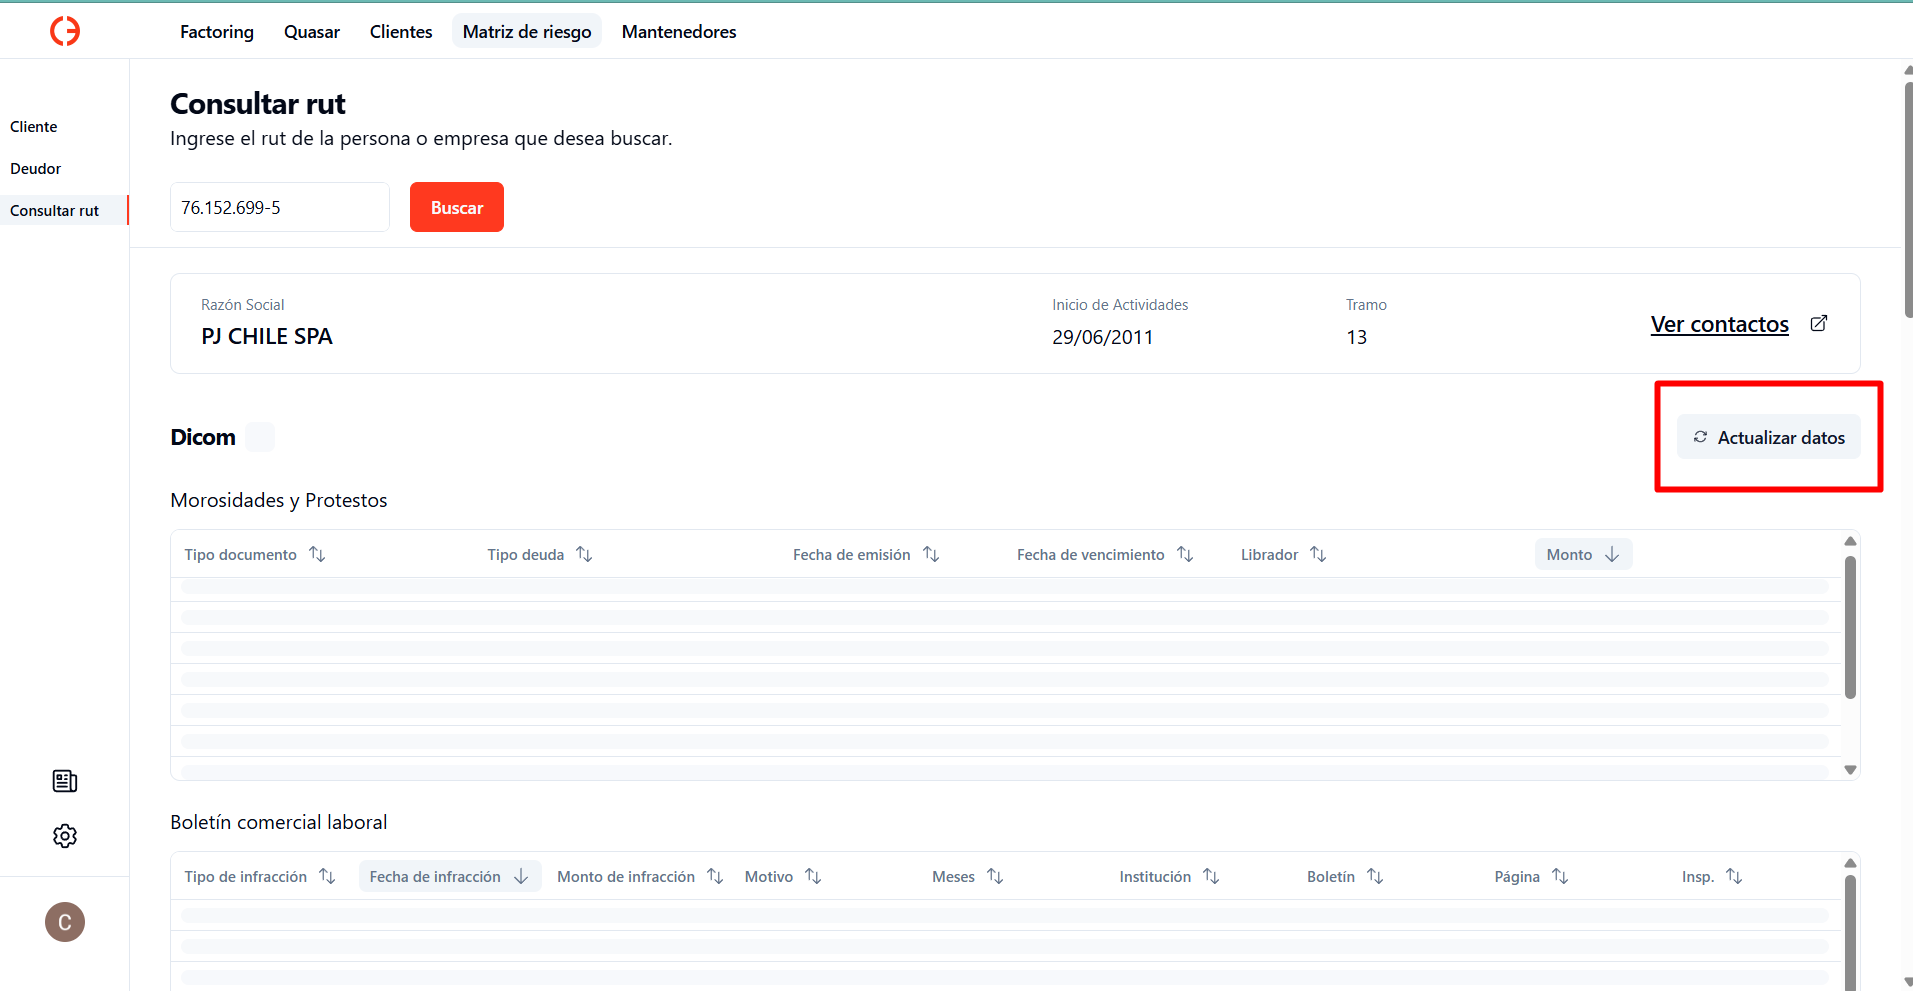Sort by Tipo documento column arrows
1913x991 pixels.
pyautogui.click(x=317, y=554)
